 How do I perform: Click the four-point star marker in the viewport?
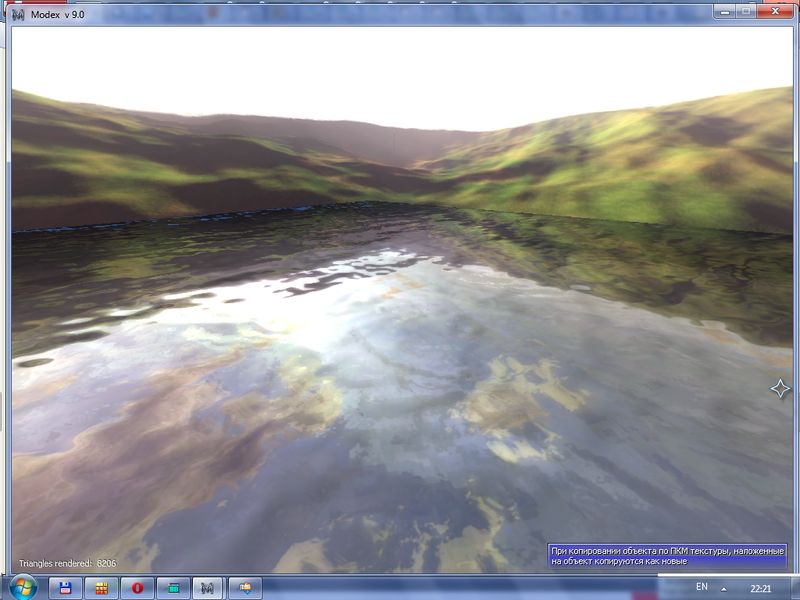pos(780,389)
